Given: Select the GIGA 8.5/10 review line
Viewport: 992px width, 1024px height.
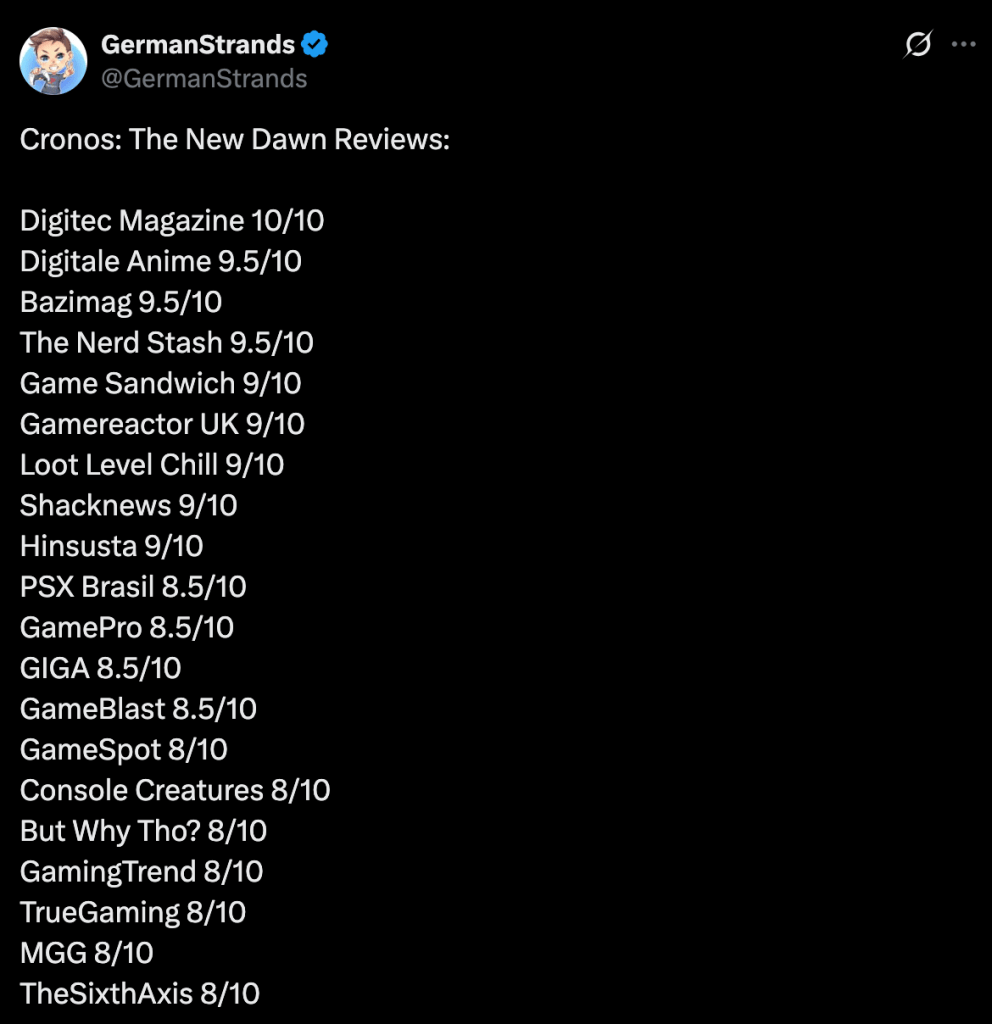Looking at the screenshot, I should point(101,668).
